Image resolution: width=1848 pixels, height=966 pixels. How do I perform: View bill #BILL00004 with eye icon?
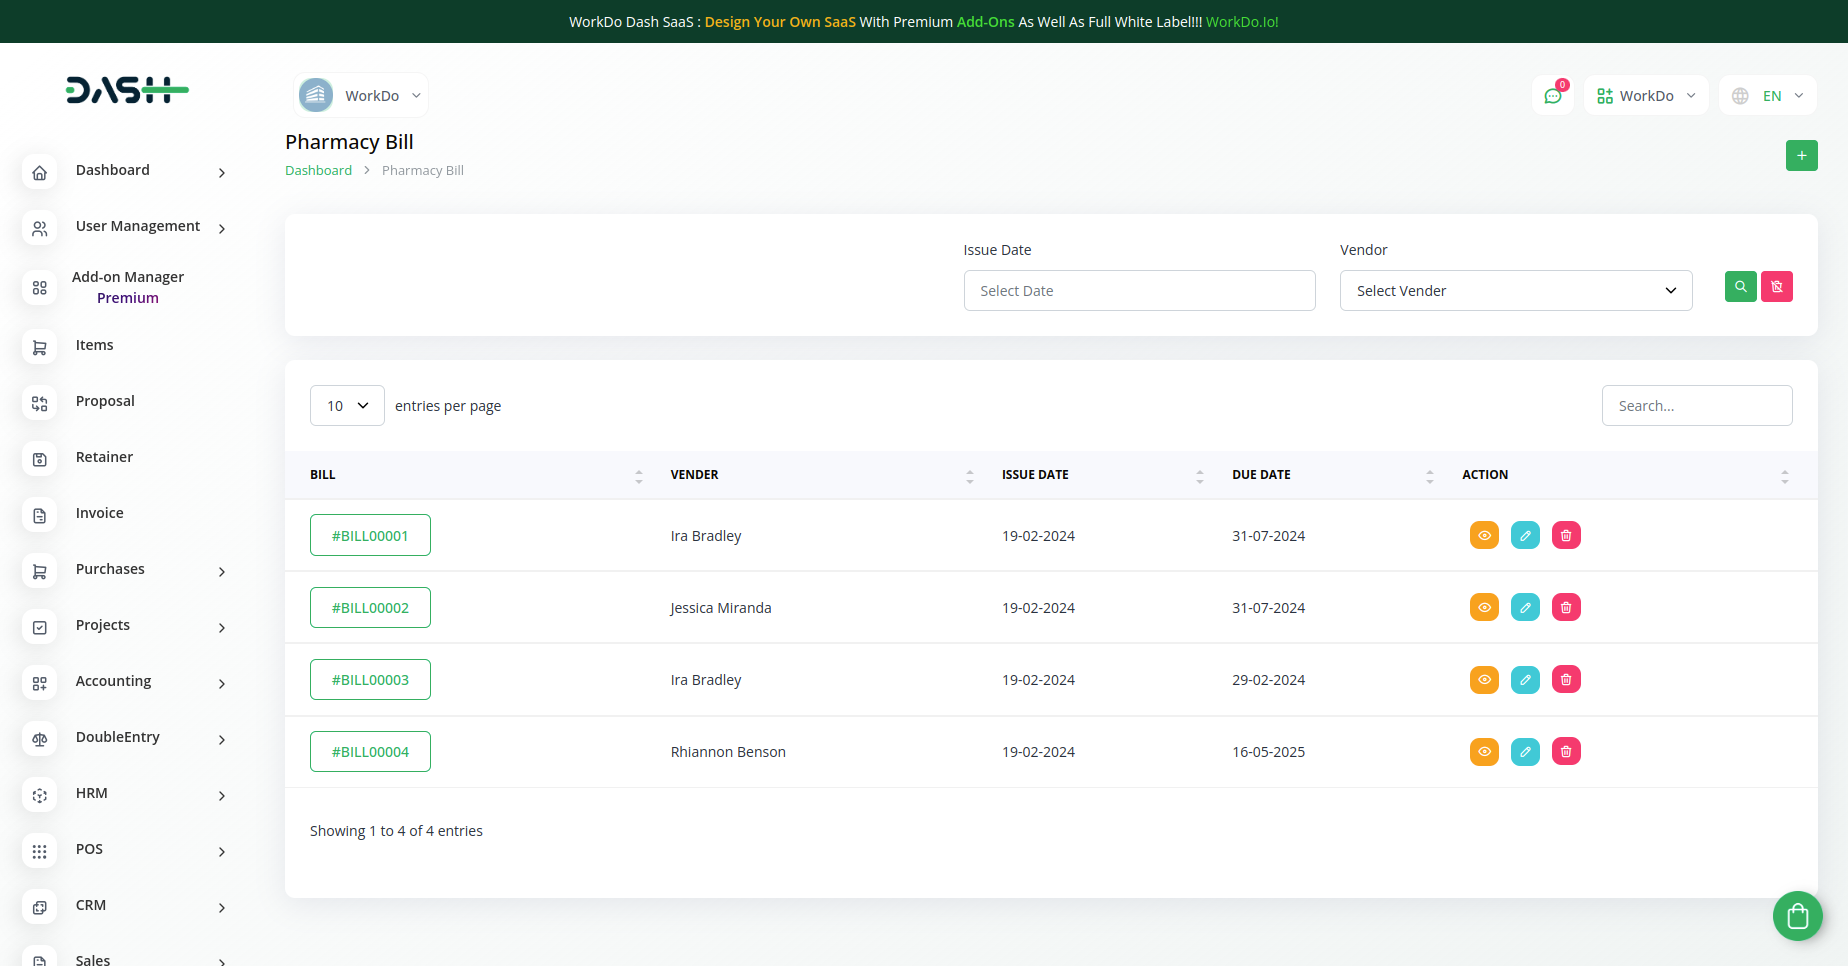1484,752
